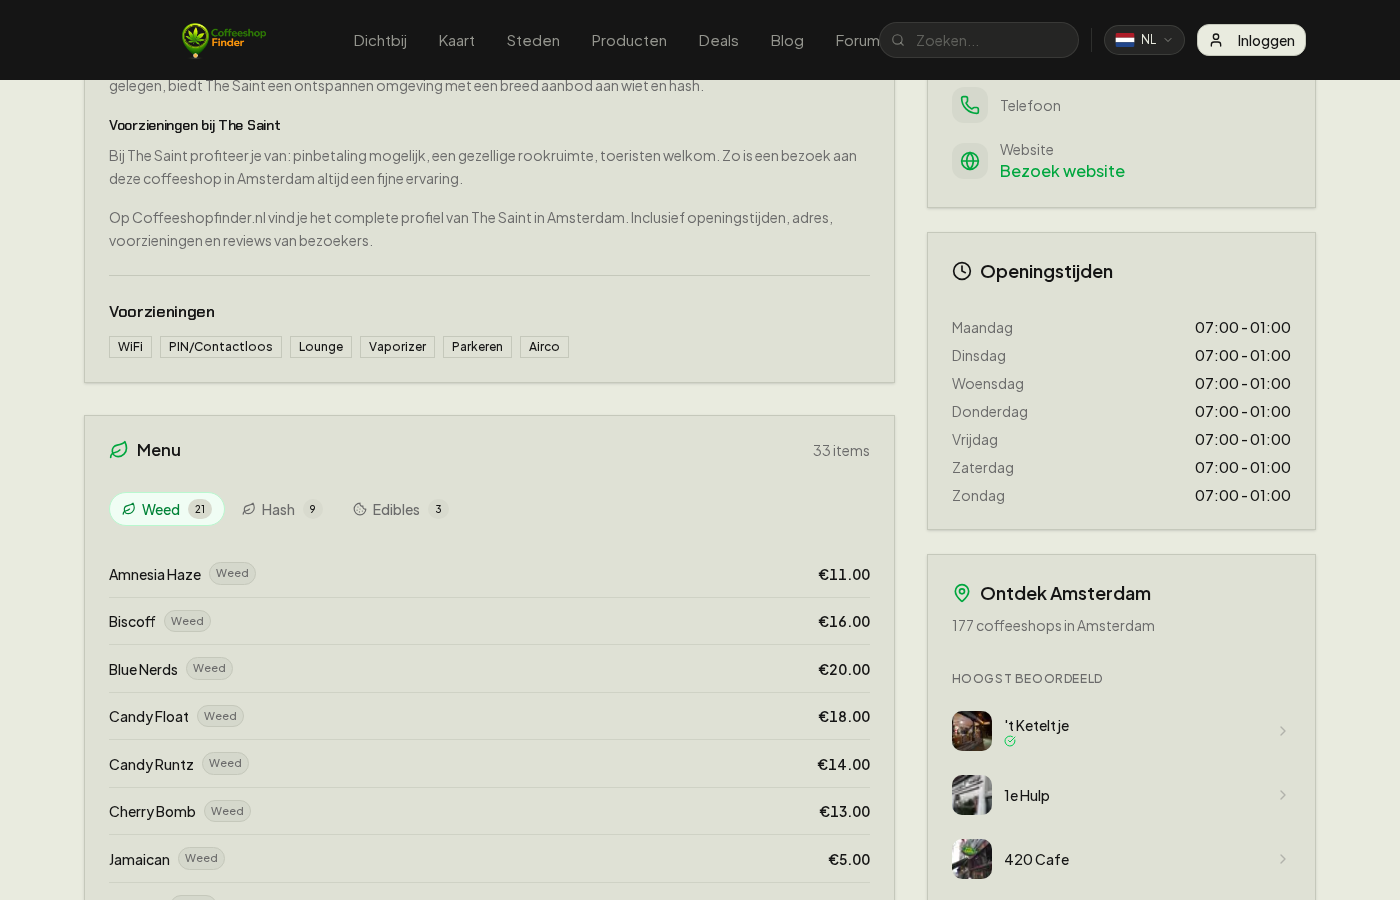The height and width of the screenshot is (900, 1400).
Task: Open the Deals page
Action: (x=718, y=40)
